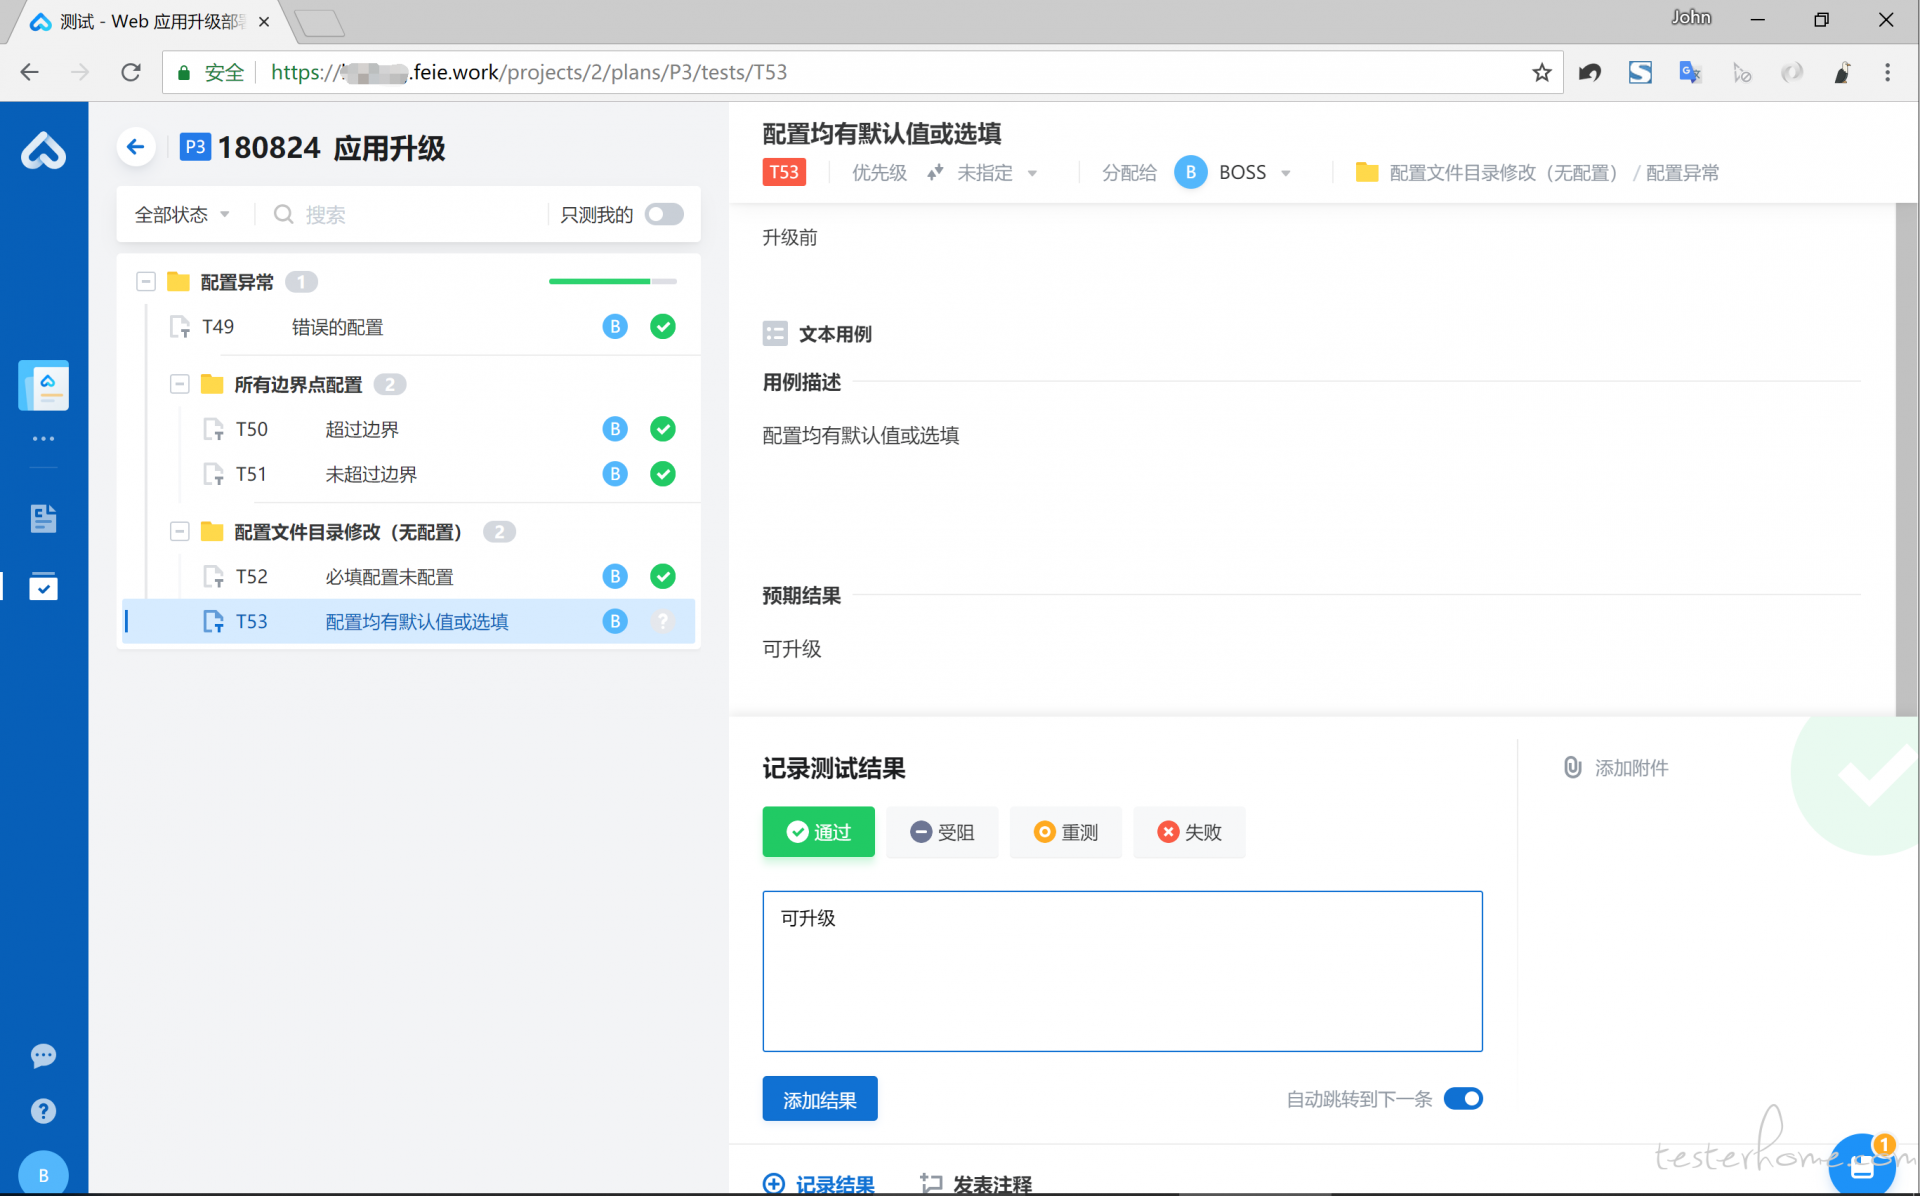
Task: Open the help question mark icon in sidebar
Action: tap(43, 1111)
